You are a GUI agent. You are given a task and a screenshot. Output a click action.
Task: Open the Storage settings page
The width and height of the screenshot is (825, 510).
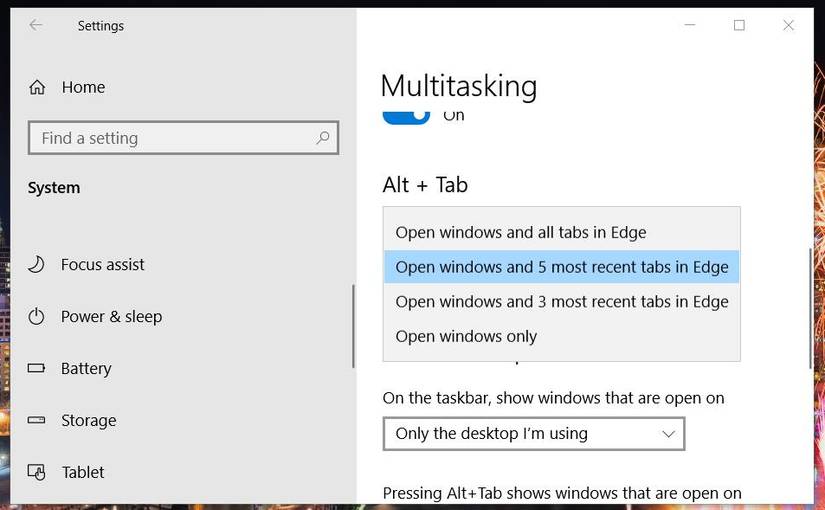click(x=88, y=421)
